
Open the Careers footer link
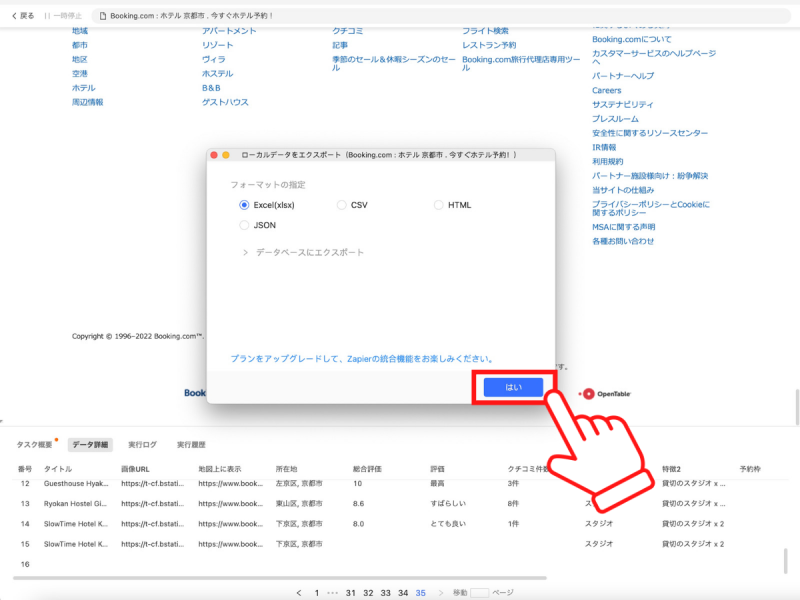coord(607,90)
